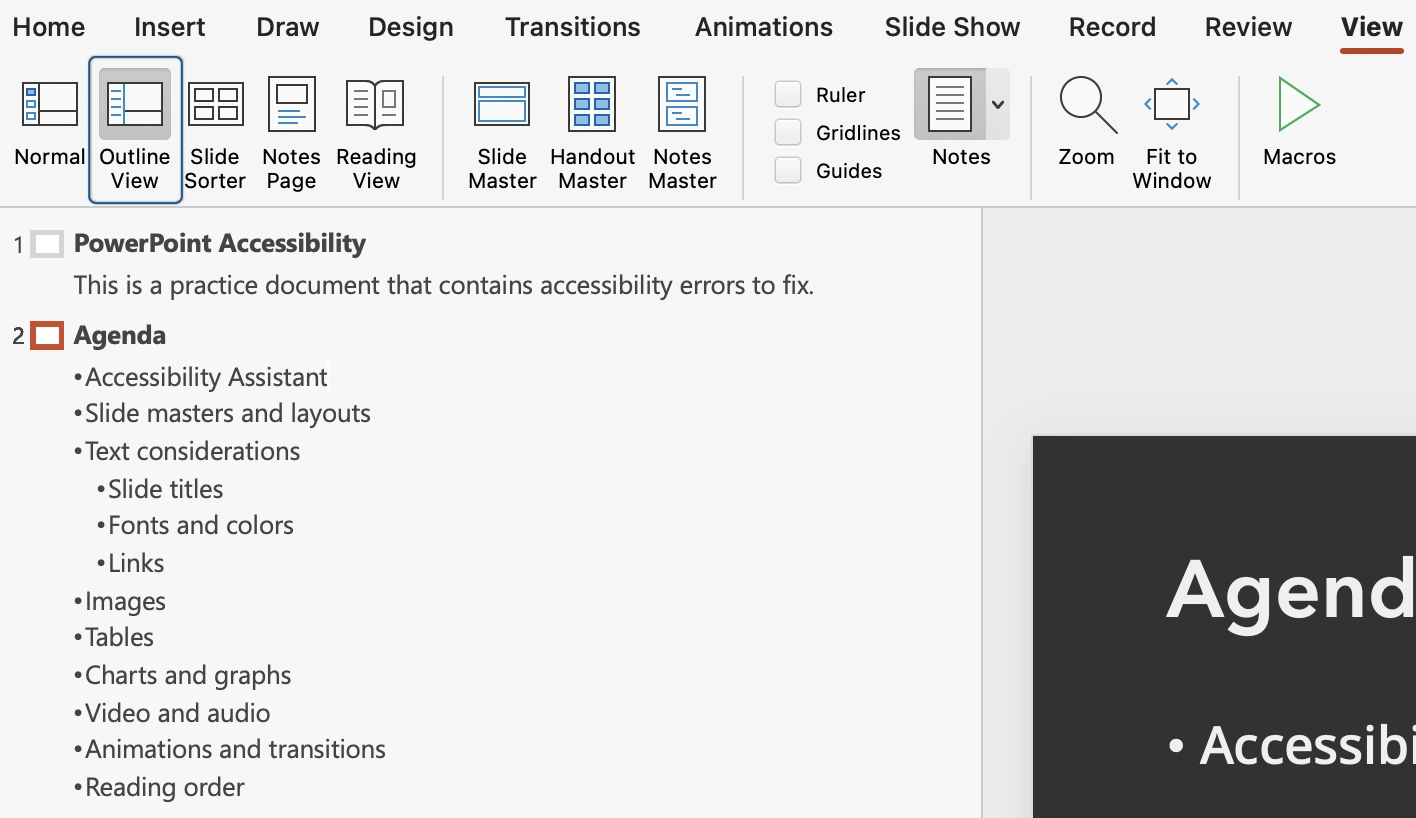Select the View tab
The image size is (1416, 818).
point(1372,27)
